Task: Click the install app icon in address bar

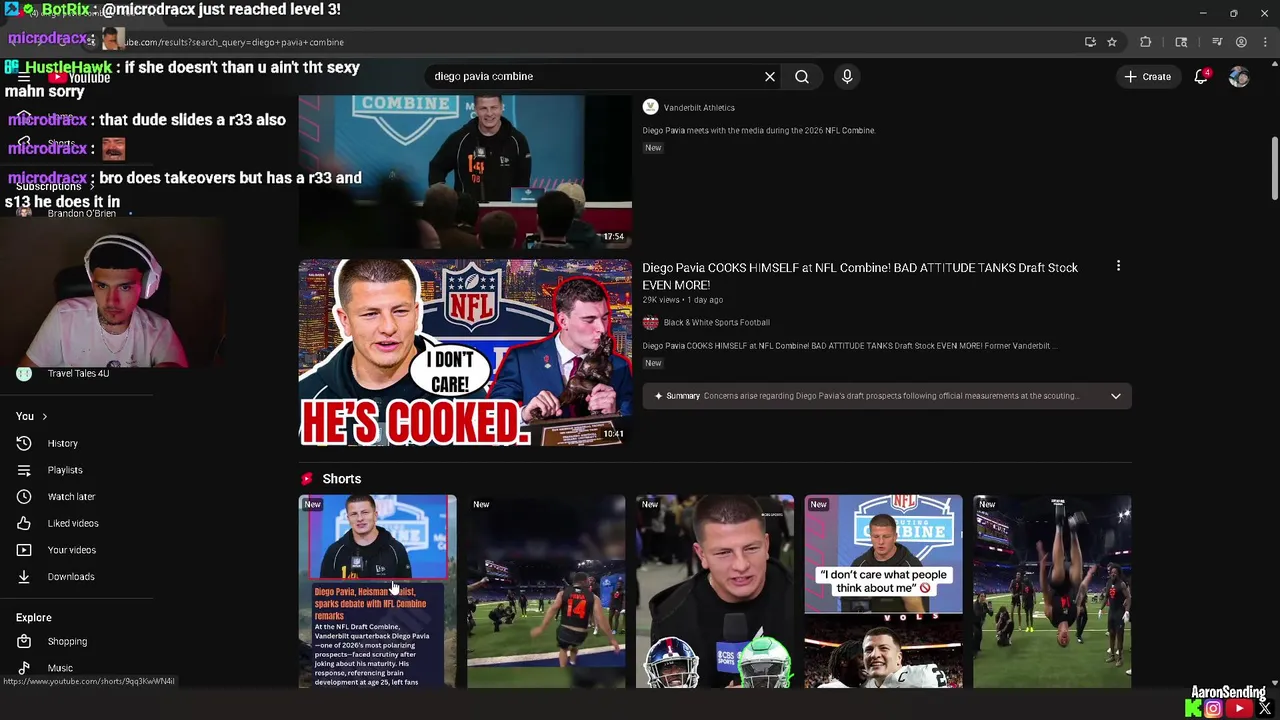Action: [1090, 42]
